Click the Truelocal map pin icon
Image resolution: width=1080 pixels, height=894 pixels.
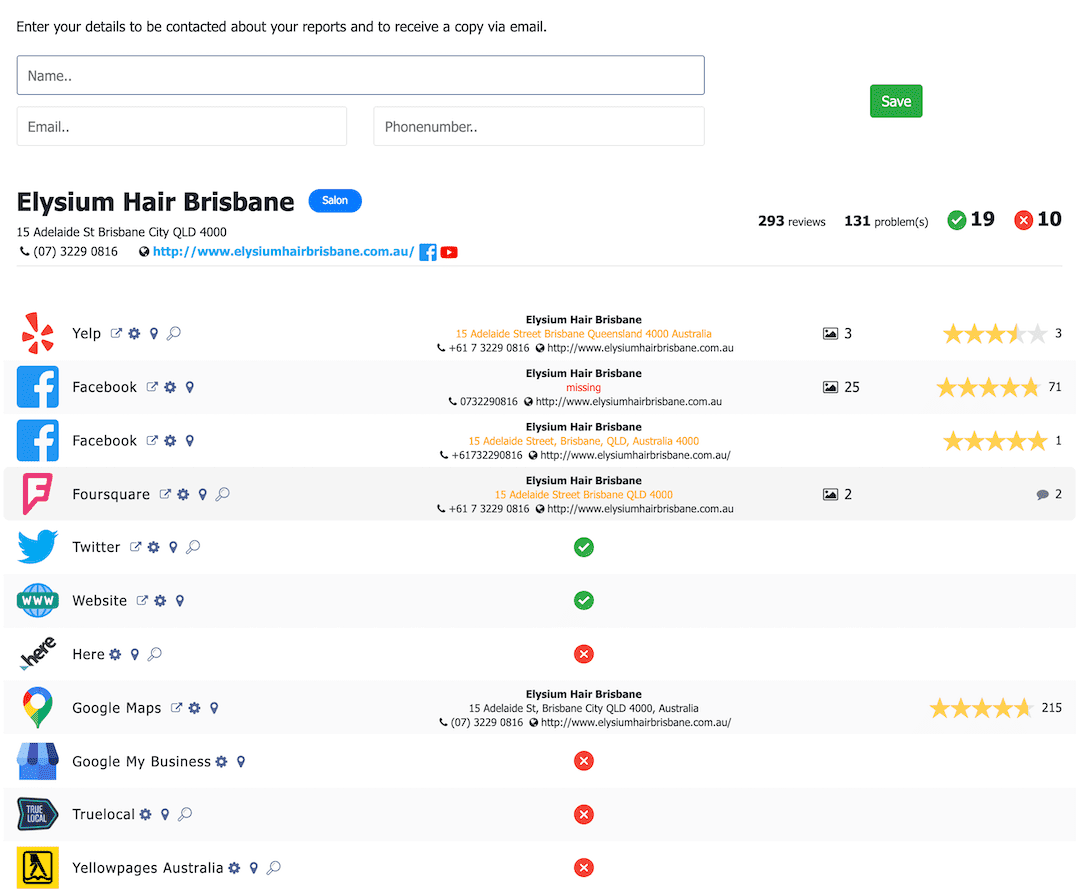[165, 814]
